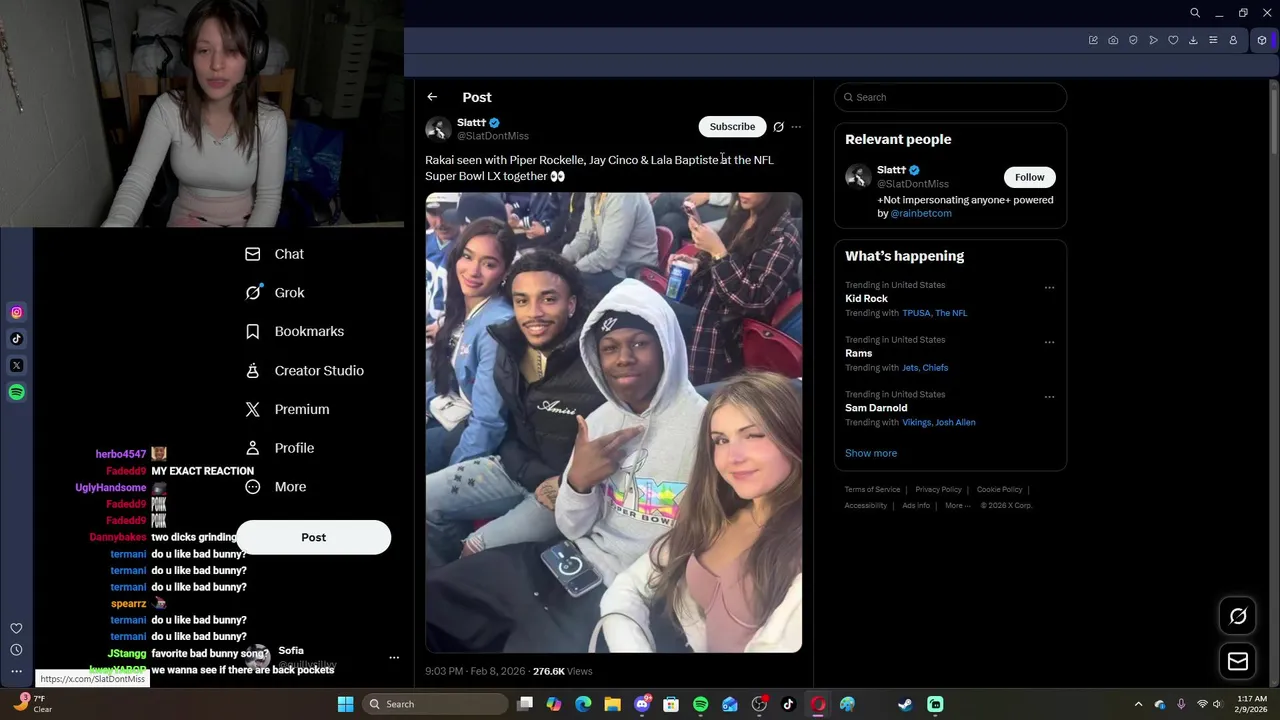The height and width of the screenshot is (720, 1280).
Task: Click the page vertical scrollbar
Action: pos(1273,120)
